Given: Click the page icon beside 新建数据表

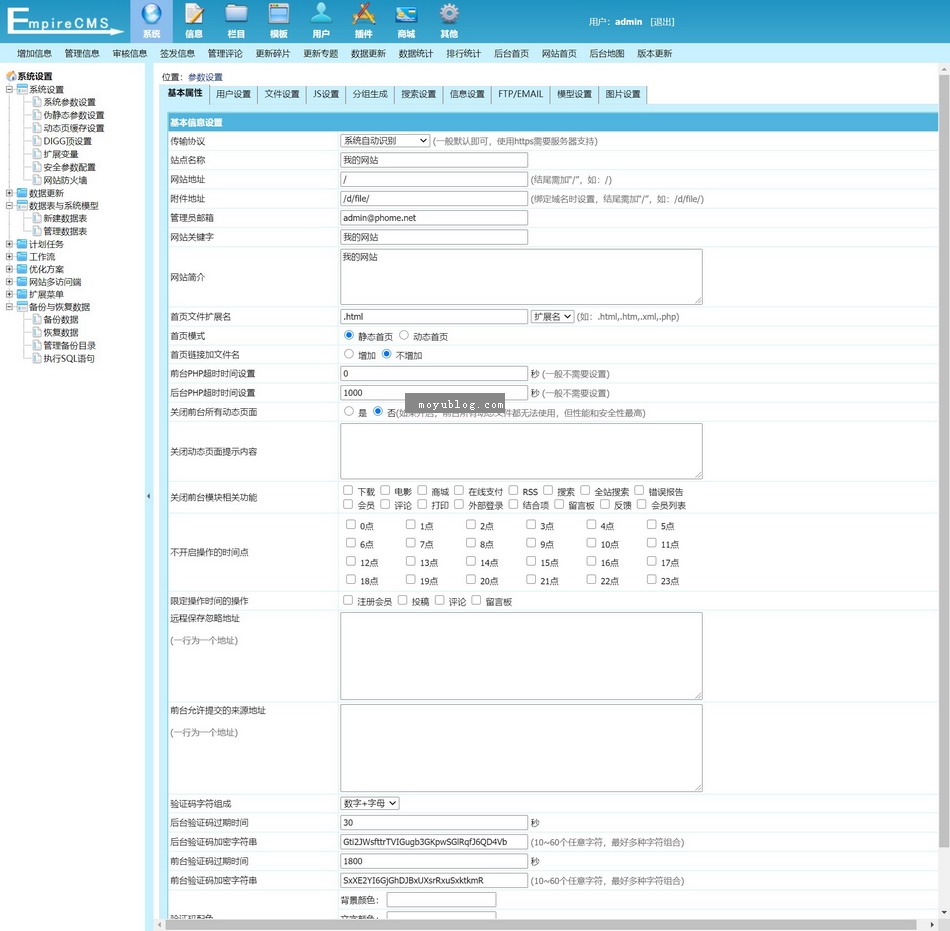Looking at the screenshot, I should pos(37,218).
